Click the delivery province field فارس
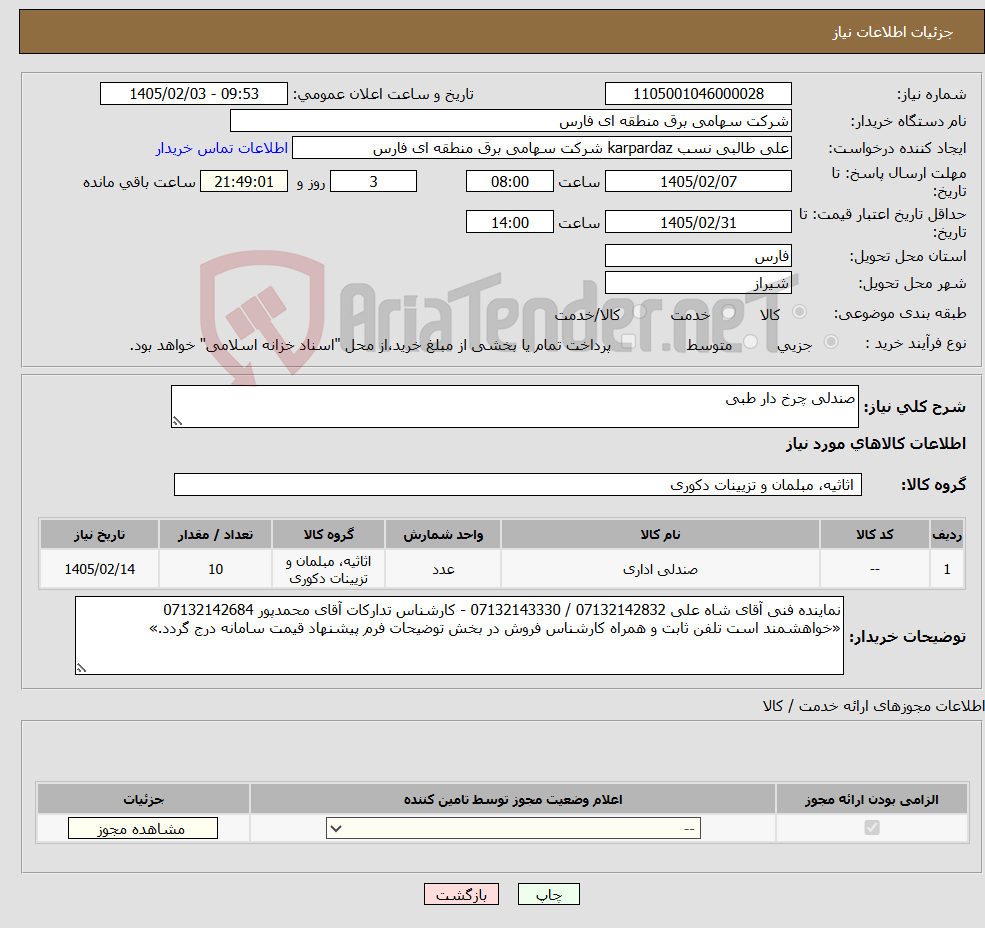The image size is (985, 928). tap(698, 256)
